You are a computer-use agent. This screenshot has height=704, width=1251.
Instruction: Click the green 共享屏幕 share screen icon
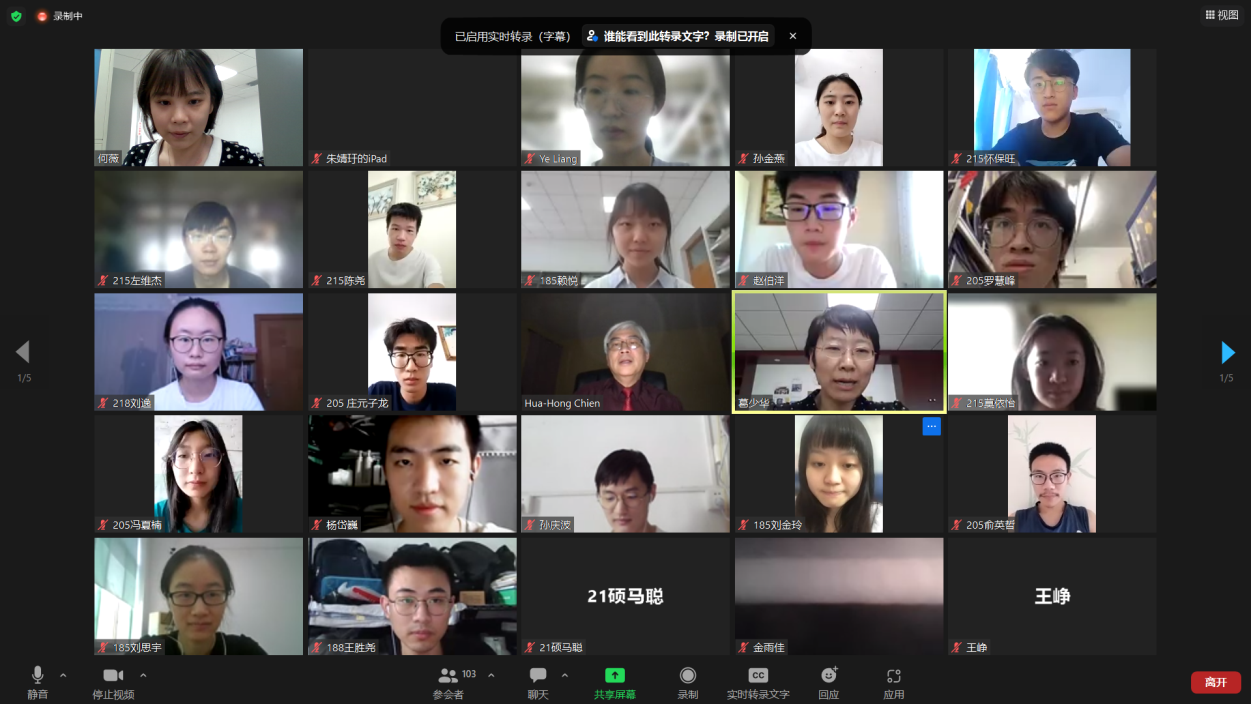coord(615,676)
